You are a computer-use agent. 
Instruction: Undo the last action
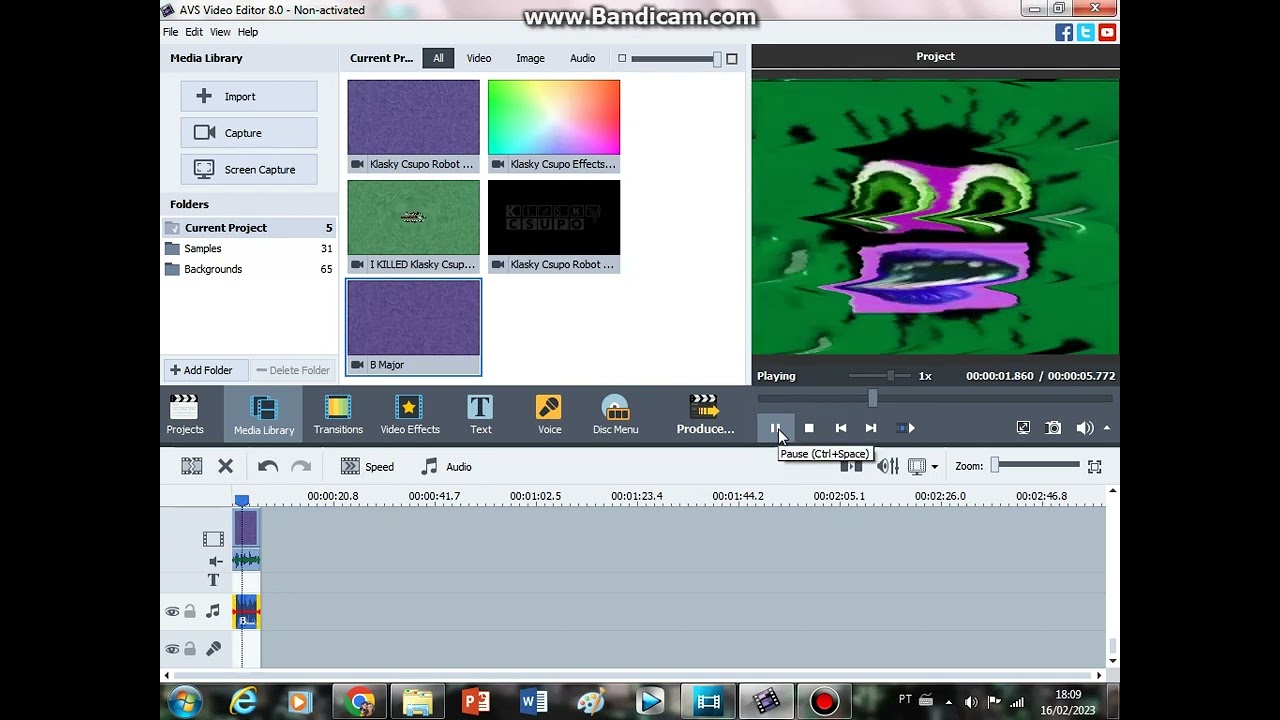point(268,466)
